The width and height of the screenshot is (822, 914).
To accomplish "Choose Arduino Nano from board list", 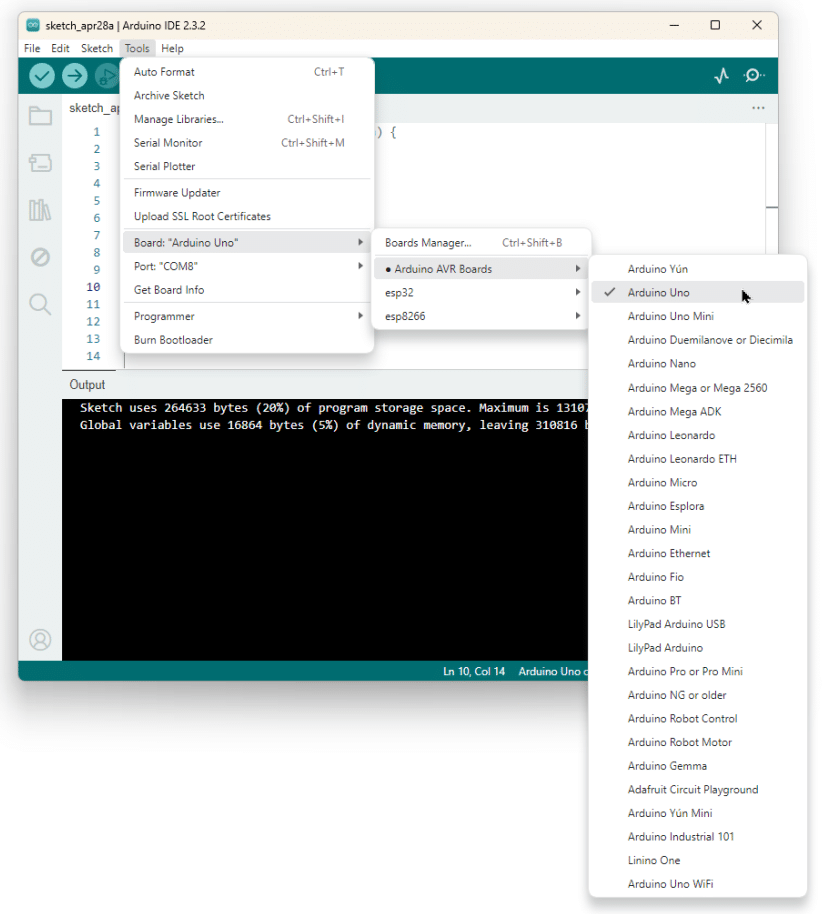I will point(661,364).
